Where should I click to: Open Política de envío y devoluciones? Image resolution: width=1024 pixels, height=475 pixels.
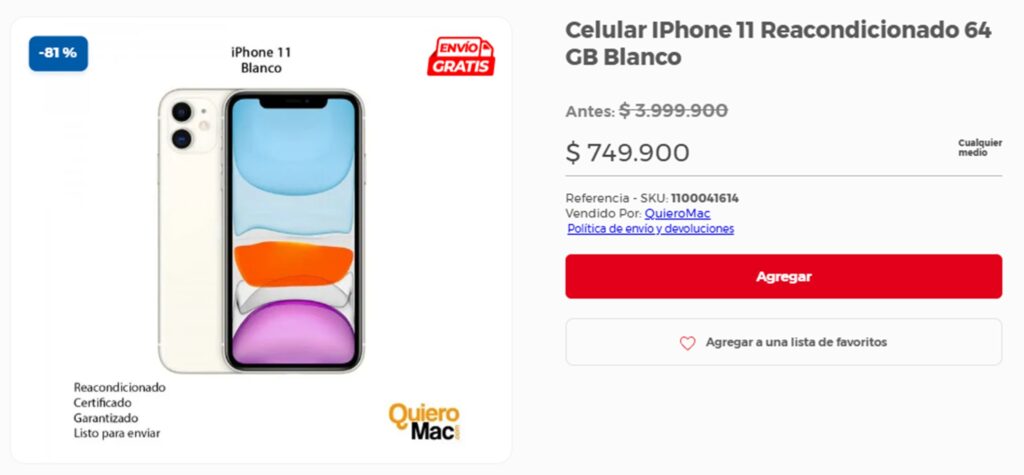click(650, 229)
